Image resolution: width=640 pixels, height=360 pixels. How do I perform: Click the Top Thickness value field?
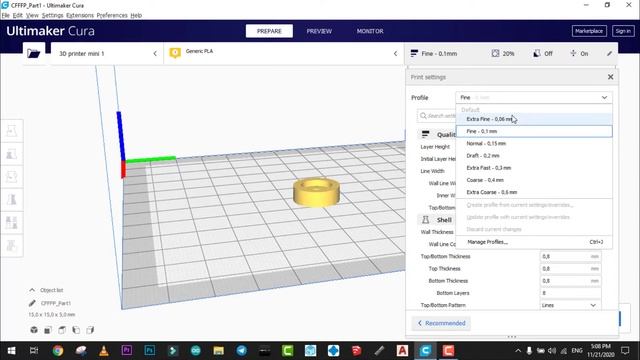570,269
